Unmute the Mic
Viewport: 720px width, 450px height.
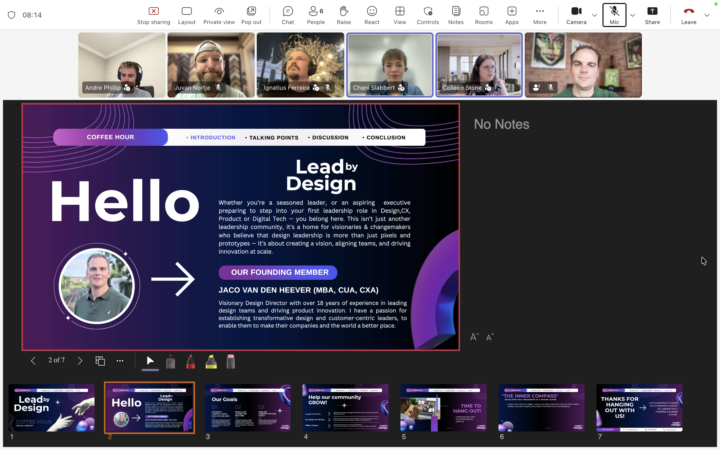pyautogui.click(x=614, y=15)
